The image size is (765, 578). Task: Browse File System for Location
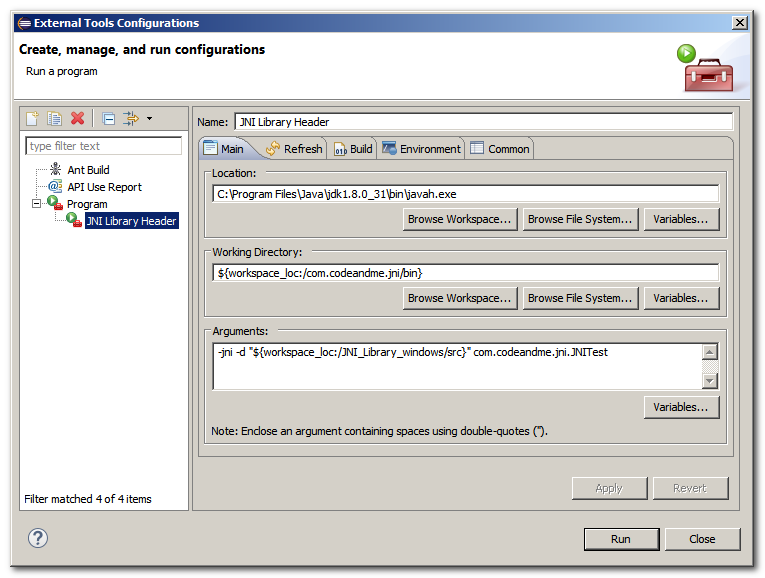point(580,219)
